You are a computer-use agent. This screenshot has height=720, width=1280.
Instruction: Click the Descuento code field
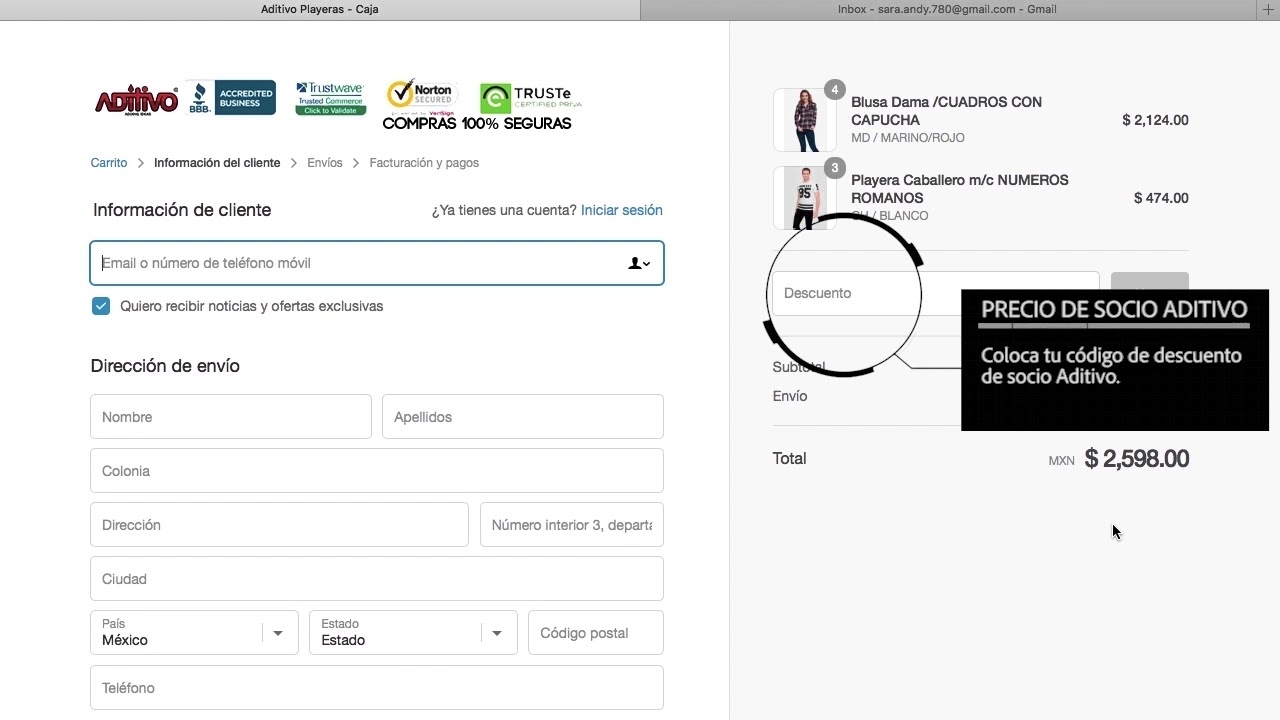pyautogui.click(x=935, y=293)
